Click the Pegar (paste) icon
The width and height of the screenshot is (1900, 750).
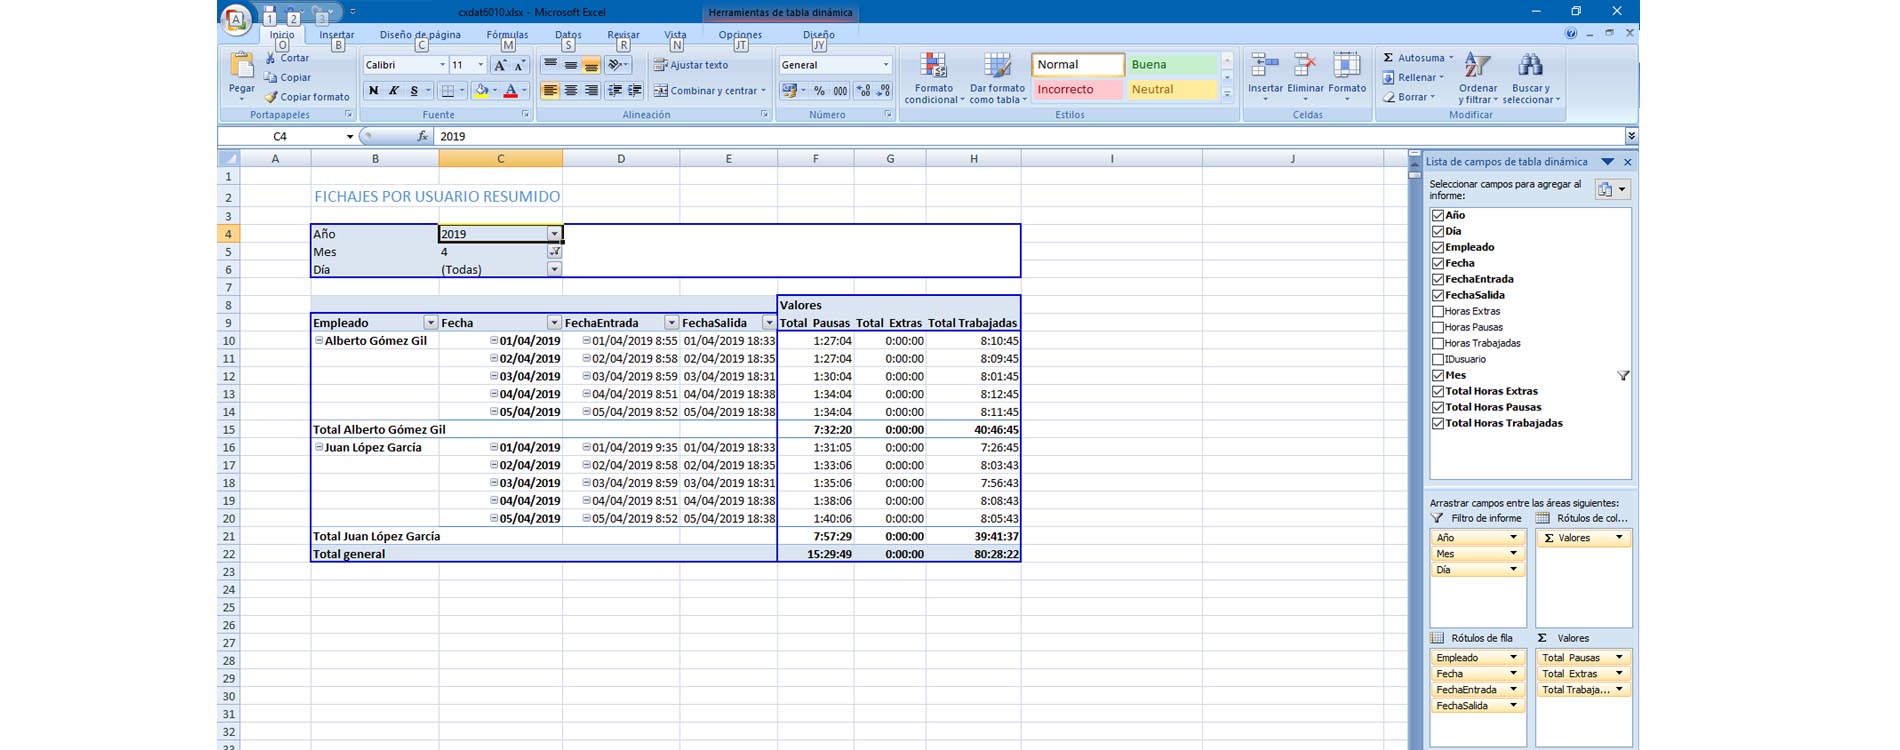point(241,67)
